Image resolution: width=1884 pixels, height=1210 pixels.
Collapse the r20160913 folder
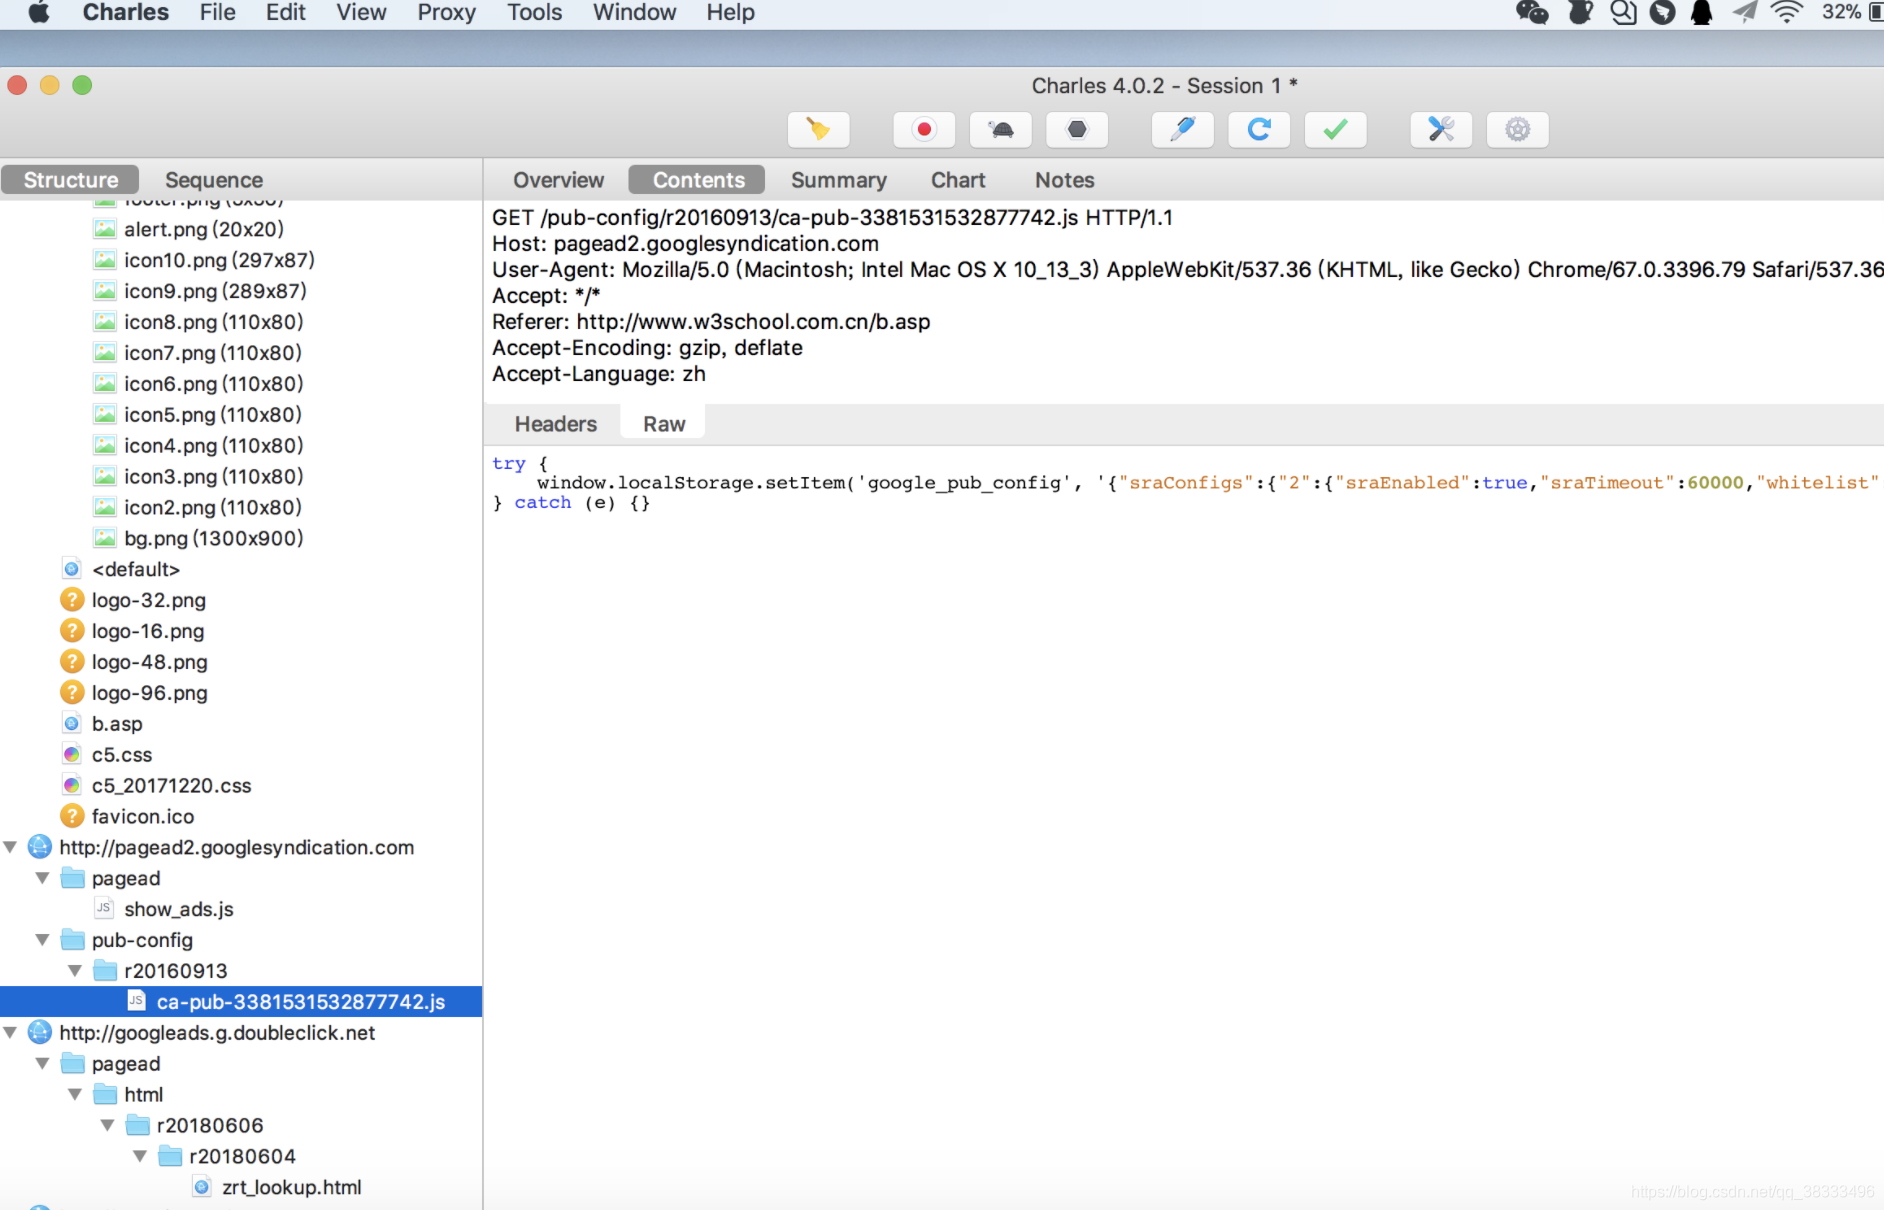75,971
